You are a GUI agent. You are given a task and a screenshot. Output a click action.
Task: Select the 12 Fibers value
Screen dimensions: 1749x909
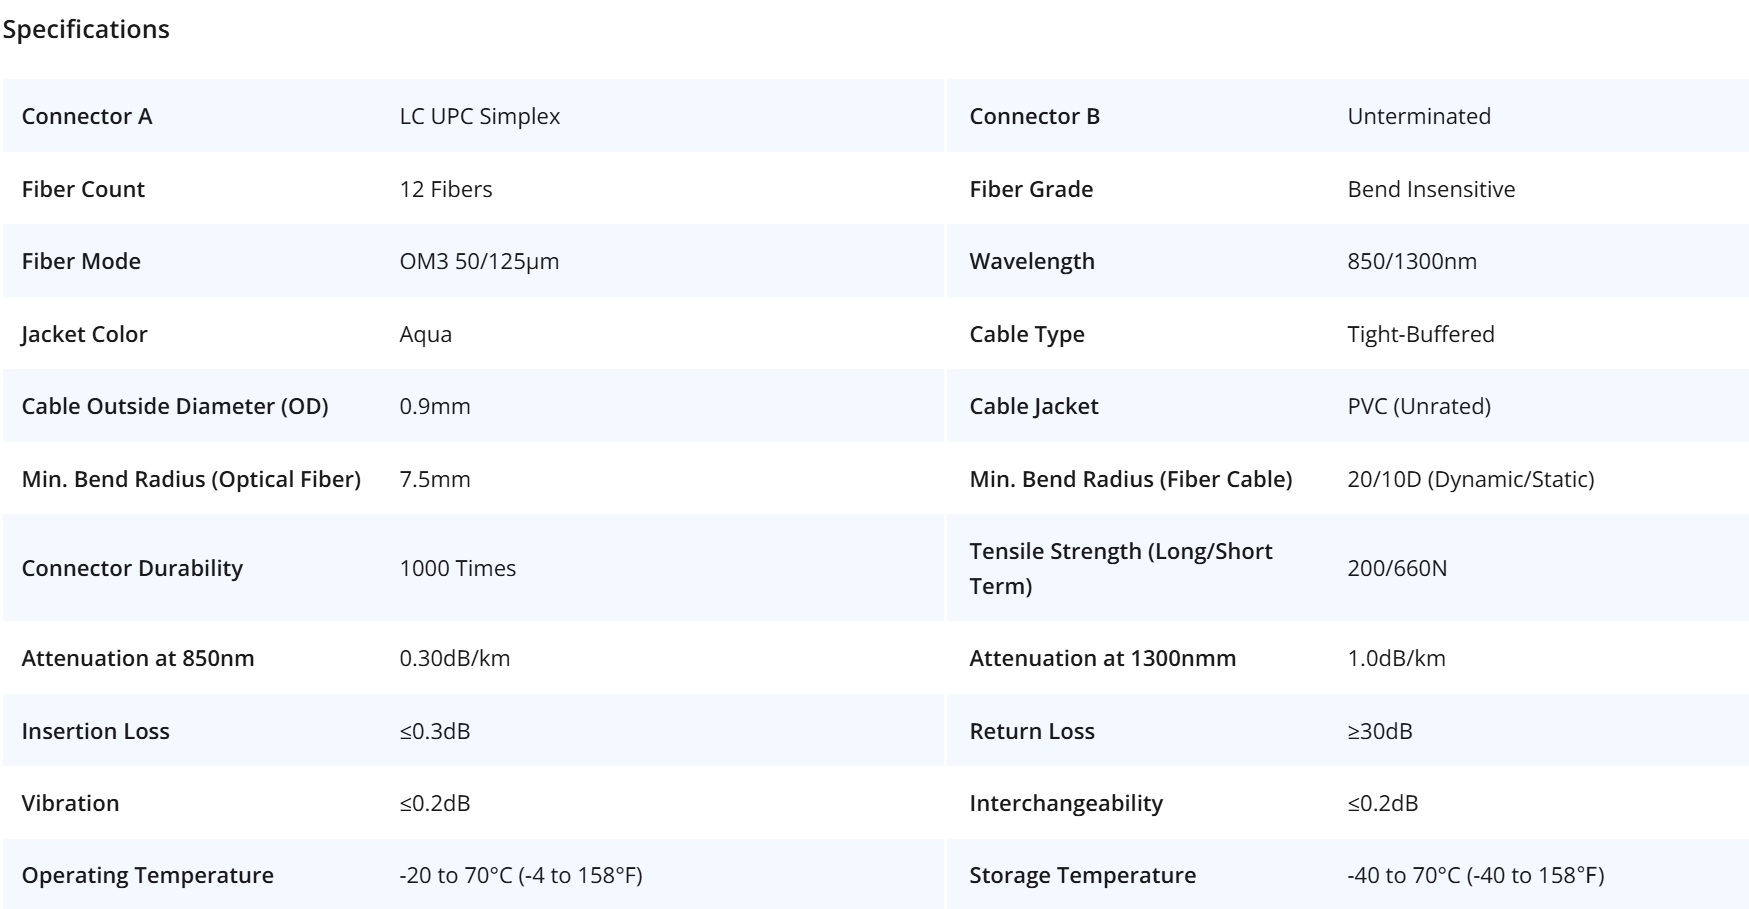pos(446,189)
